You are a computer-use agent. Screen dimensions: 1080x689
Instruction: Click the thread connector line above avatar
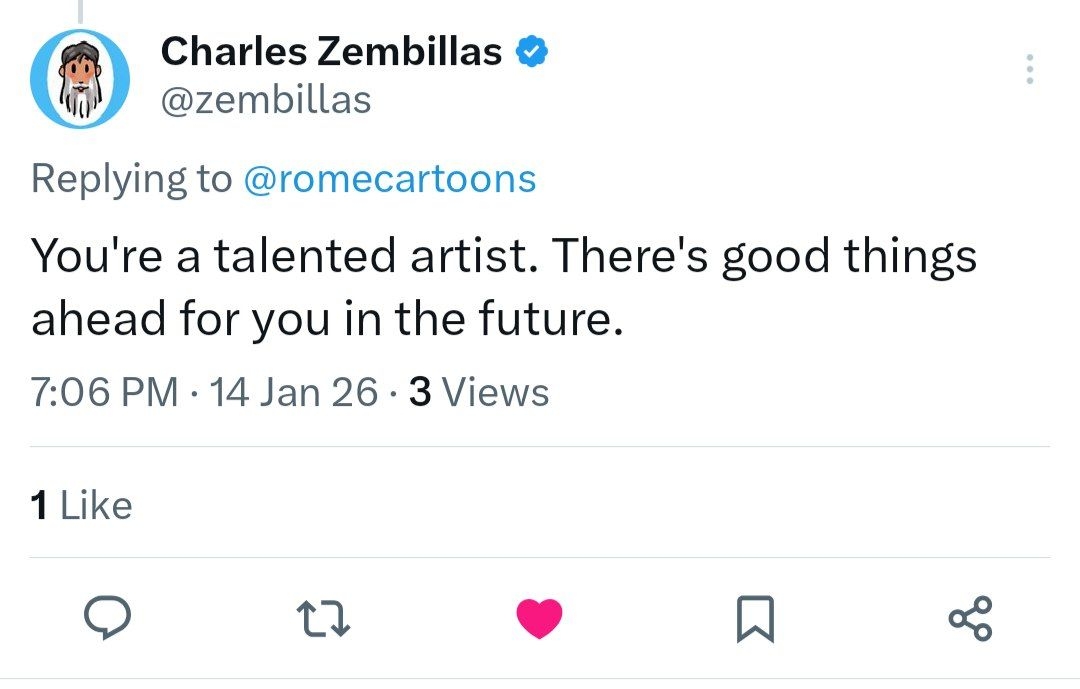point(81,10)
